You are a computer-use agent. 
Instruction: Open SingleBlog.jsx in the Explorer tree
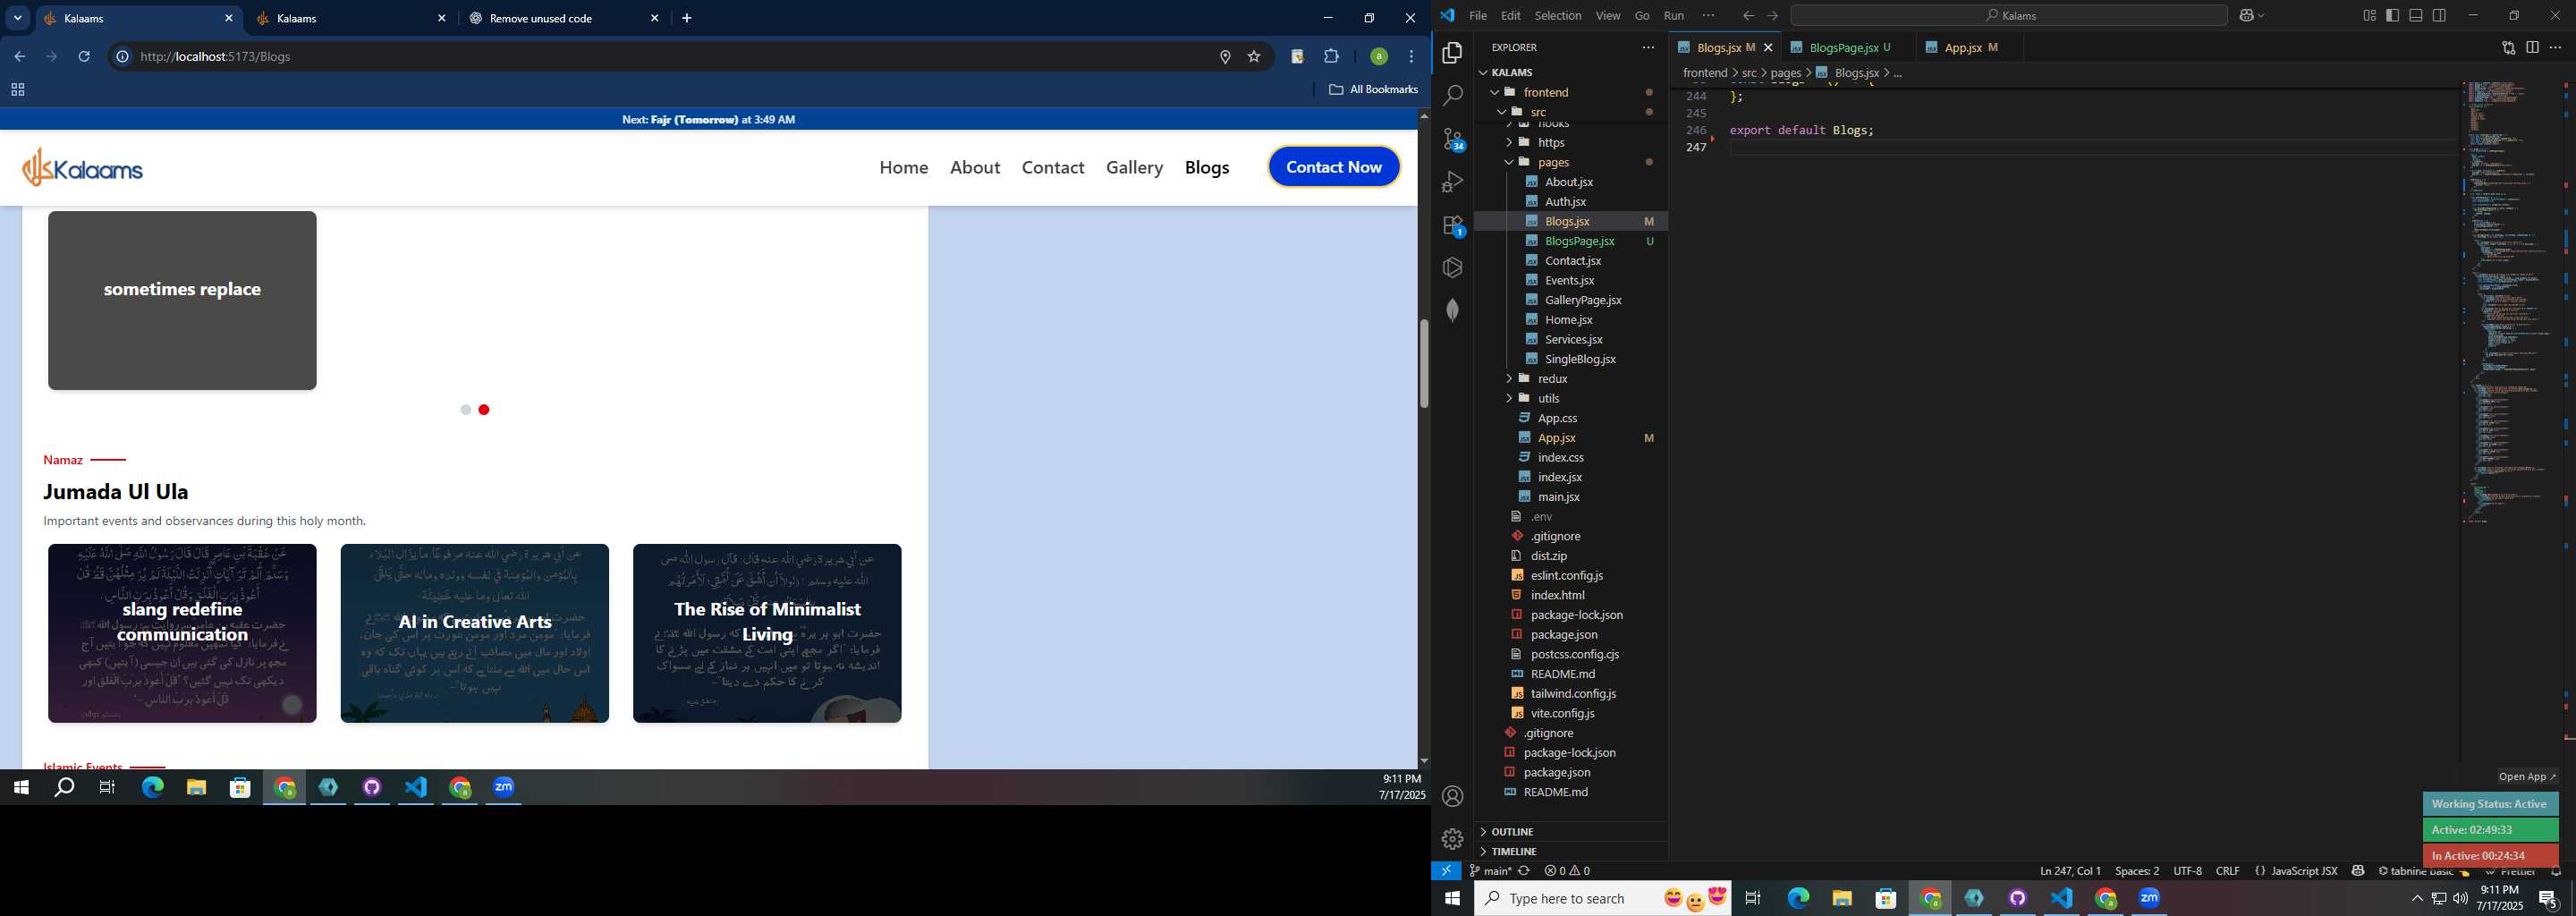1580,359
